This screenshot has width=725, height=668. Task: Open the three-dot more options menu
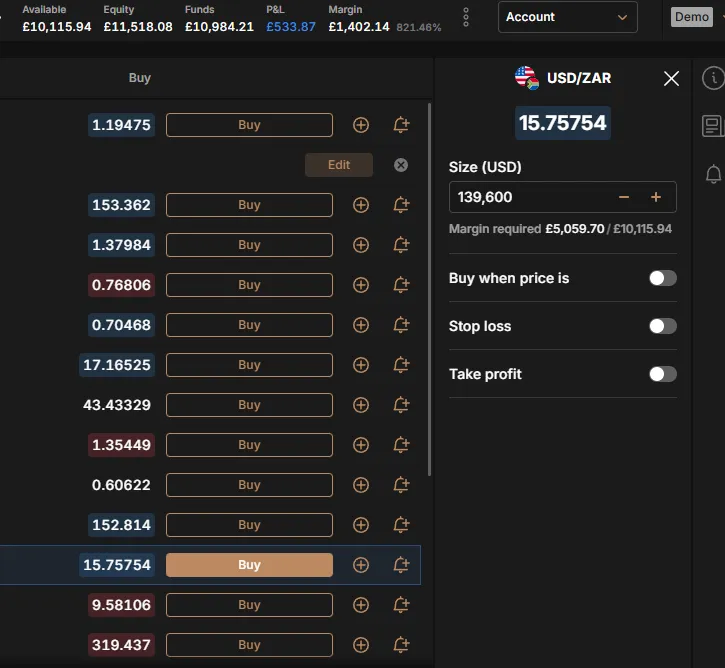pyautogui.click(x=466, y=17)
